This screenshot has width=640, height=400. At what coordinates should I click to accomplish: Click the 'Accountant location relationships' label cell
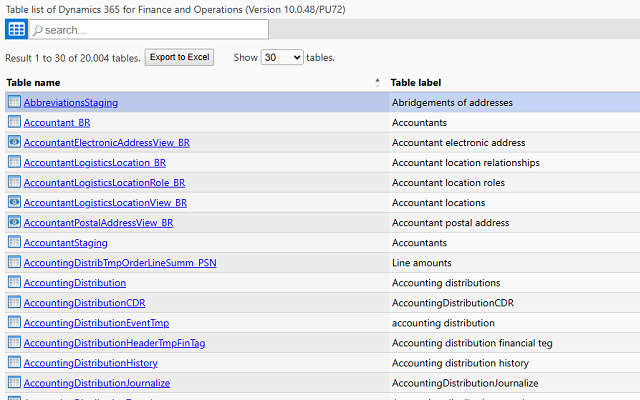[x=466, y=163]
